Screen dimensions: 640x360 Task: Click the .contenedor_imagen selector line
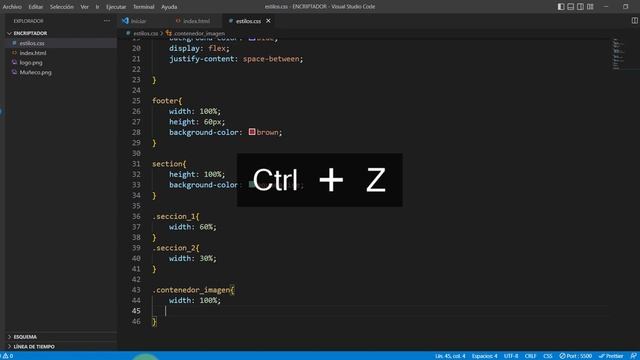pyautogui.click(x=193, y=290)
